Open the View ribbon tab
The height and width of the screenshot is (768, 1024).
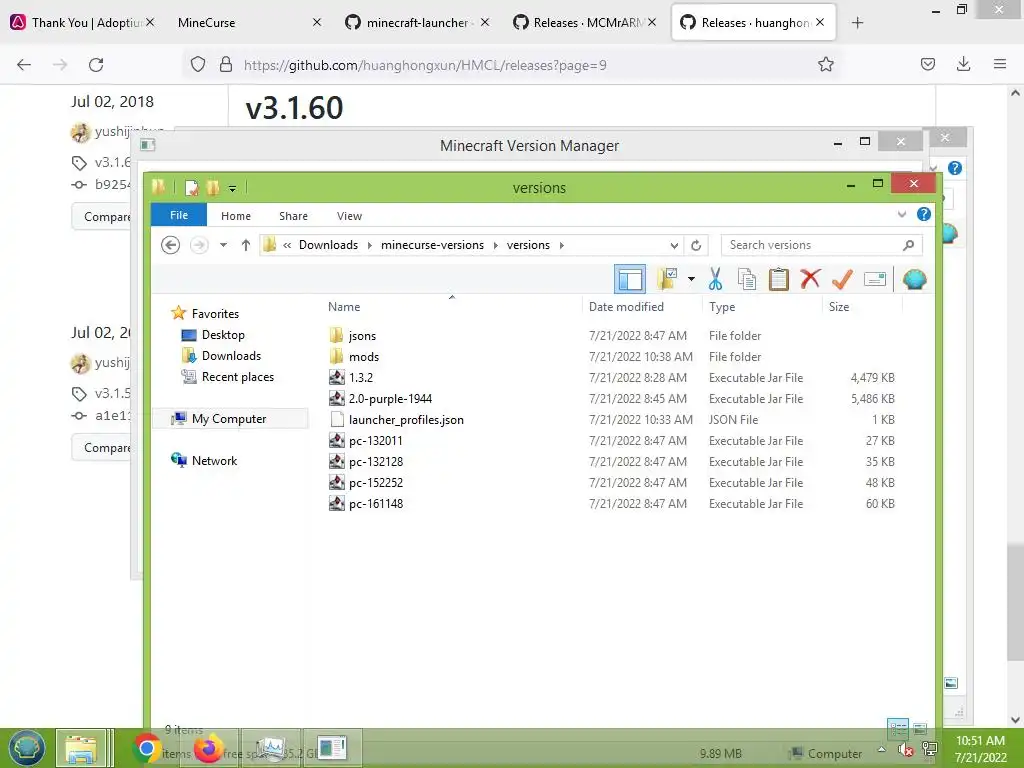pyautogui.click(x=349, y=216)
